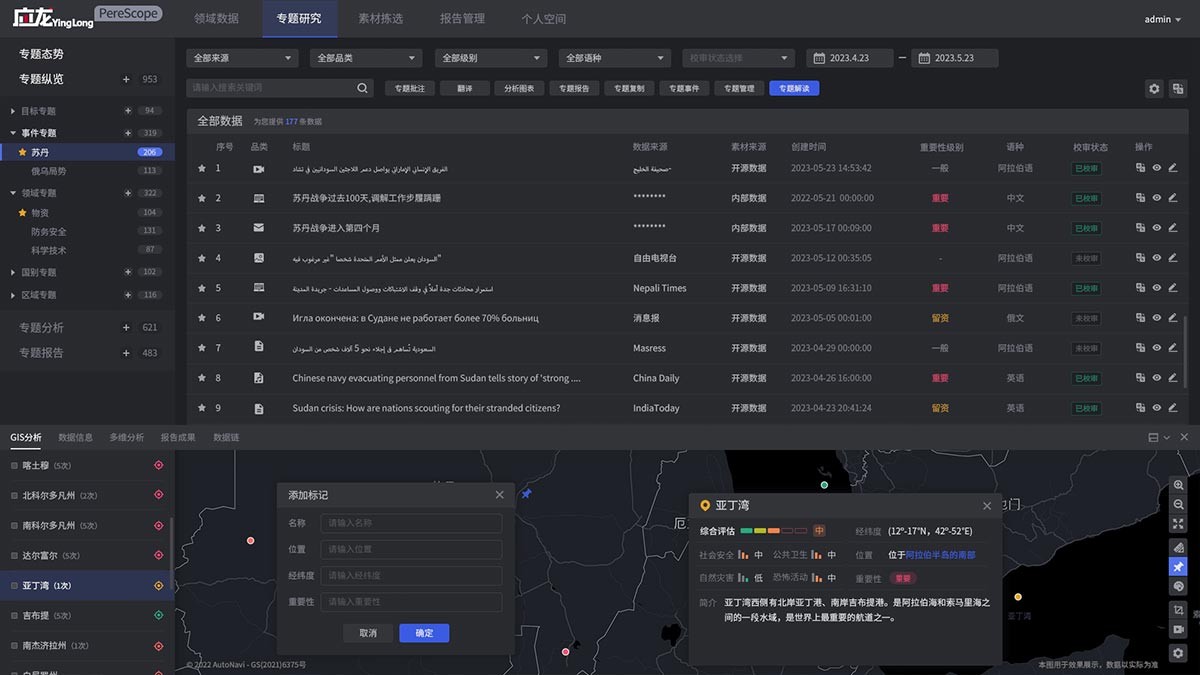Click the search magnifier icon in keyword box

pos(362,88)
